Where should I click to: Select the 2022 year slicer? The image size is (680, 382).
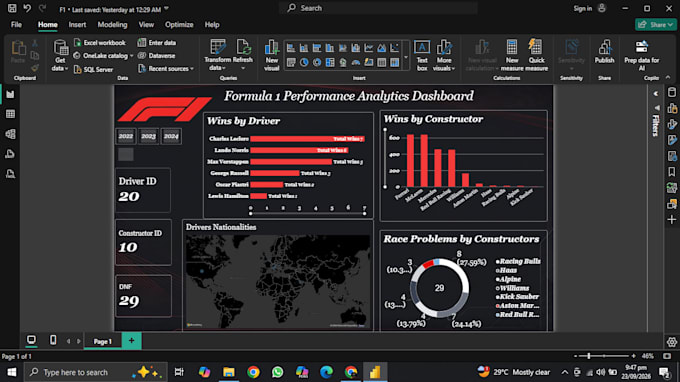[126, 136]
